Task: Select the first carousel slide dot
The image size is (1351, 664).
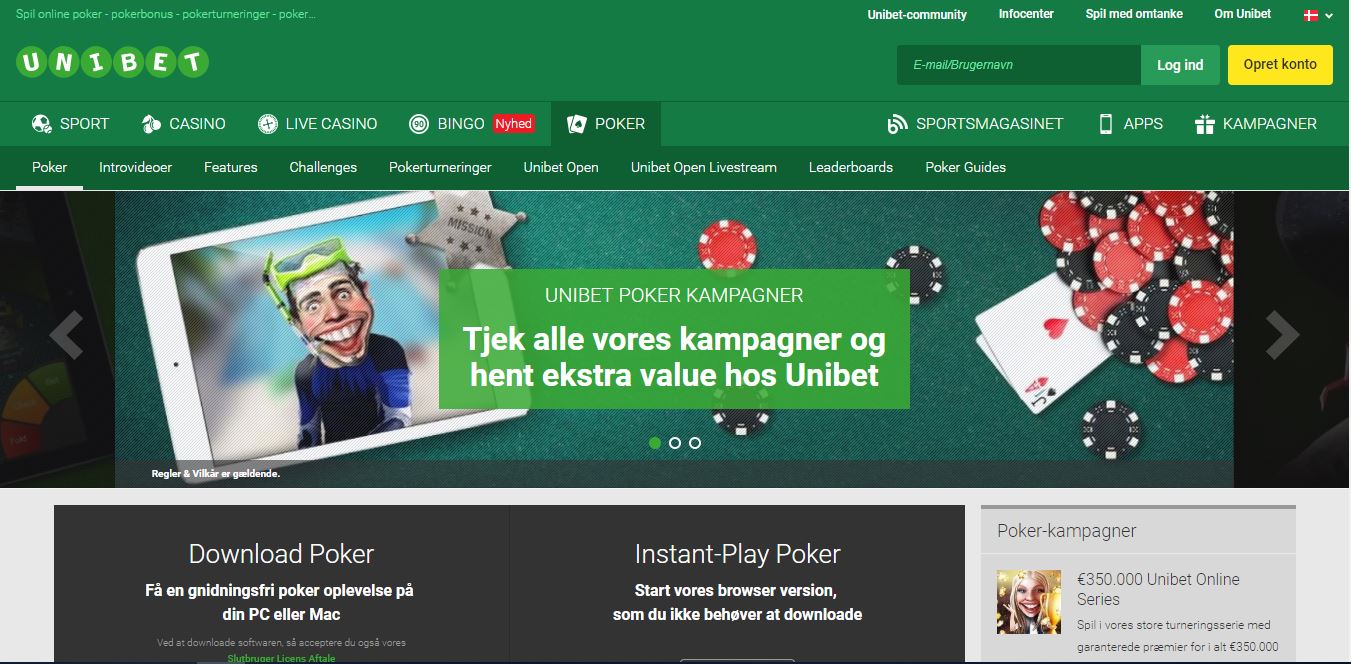Action: (x=655, y=442)
